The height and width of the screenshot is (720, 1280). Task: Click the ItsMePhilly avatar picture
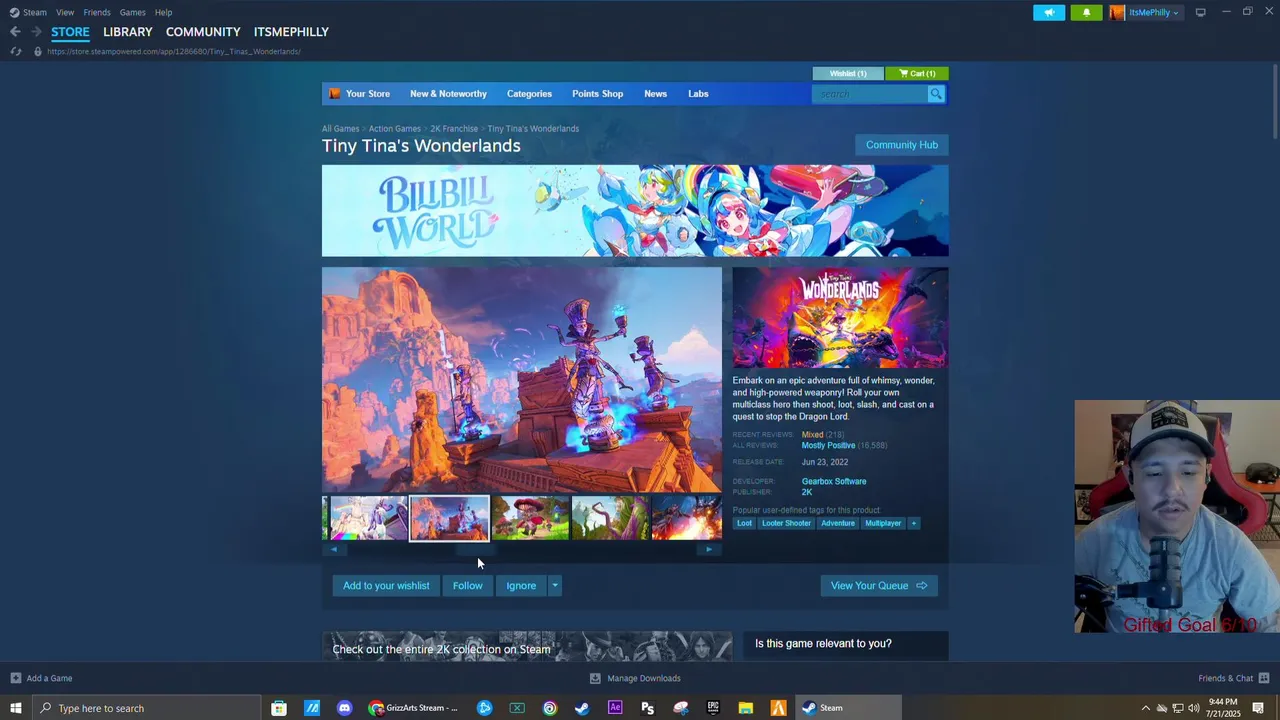[x=1117, y=12]
